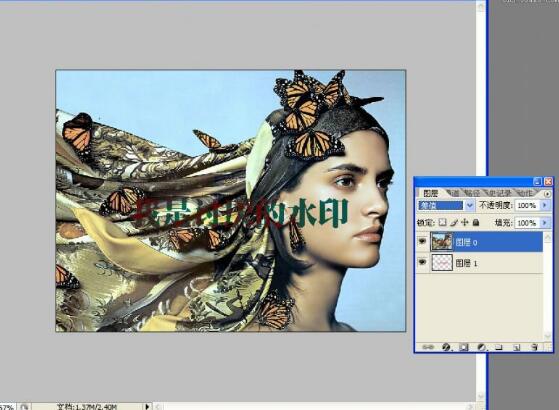Screen dimensions: 559x410
Task: Hide 图层 1 using its eye icon
Action: point(422,262)
